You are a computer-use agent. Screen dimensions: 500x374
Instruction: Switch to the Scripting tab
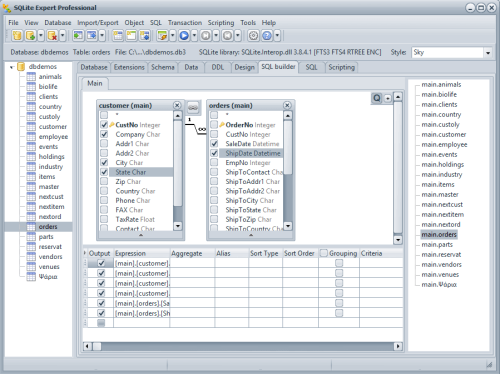pos(341,67)
